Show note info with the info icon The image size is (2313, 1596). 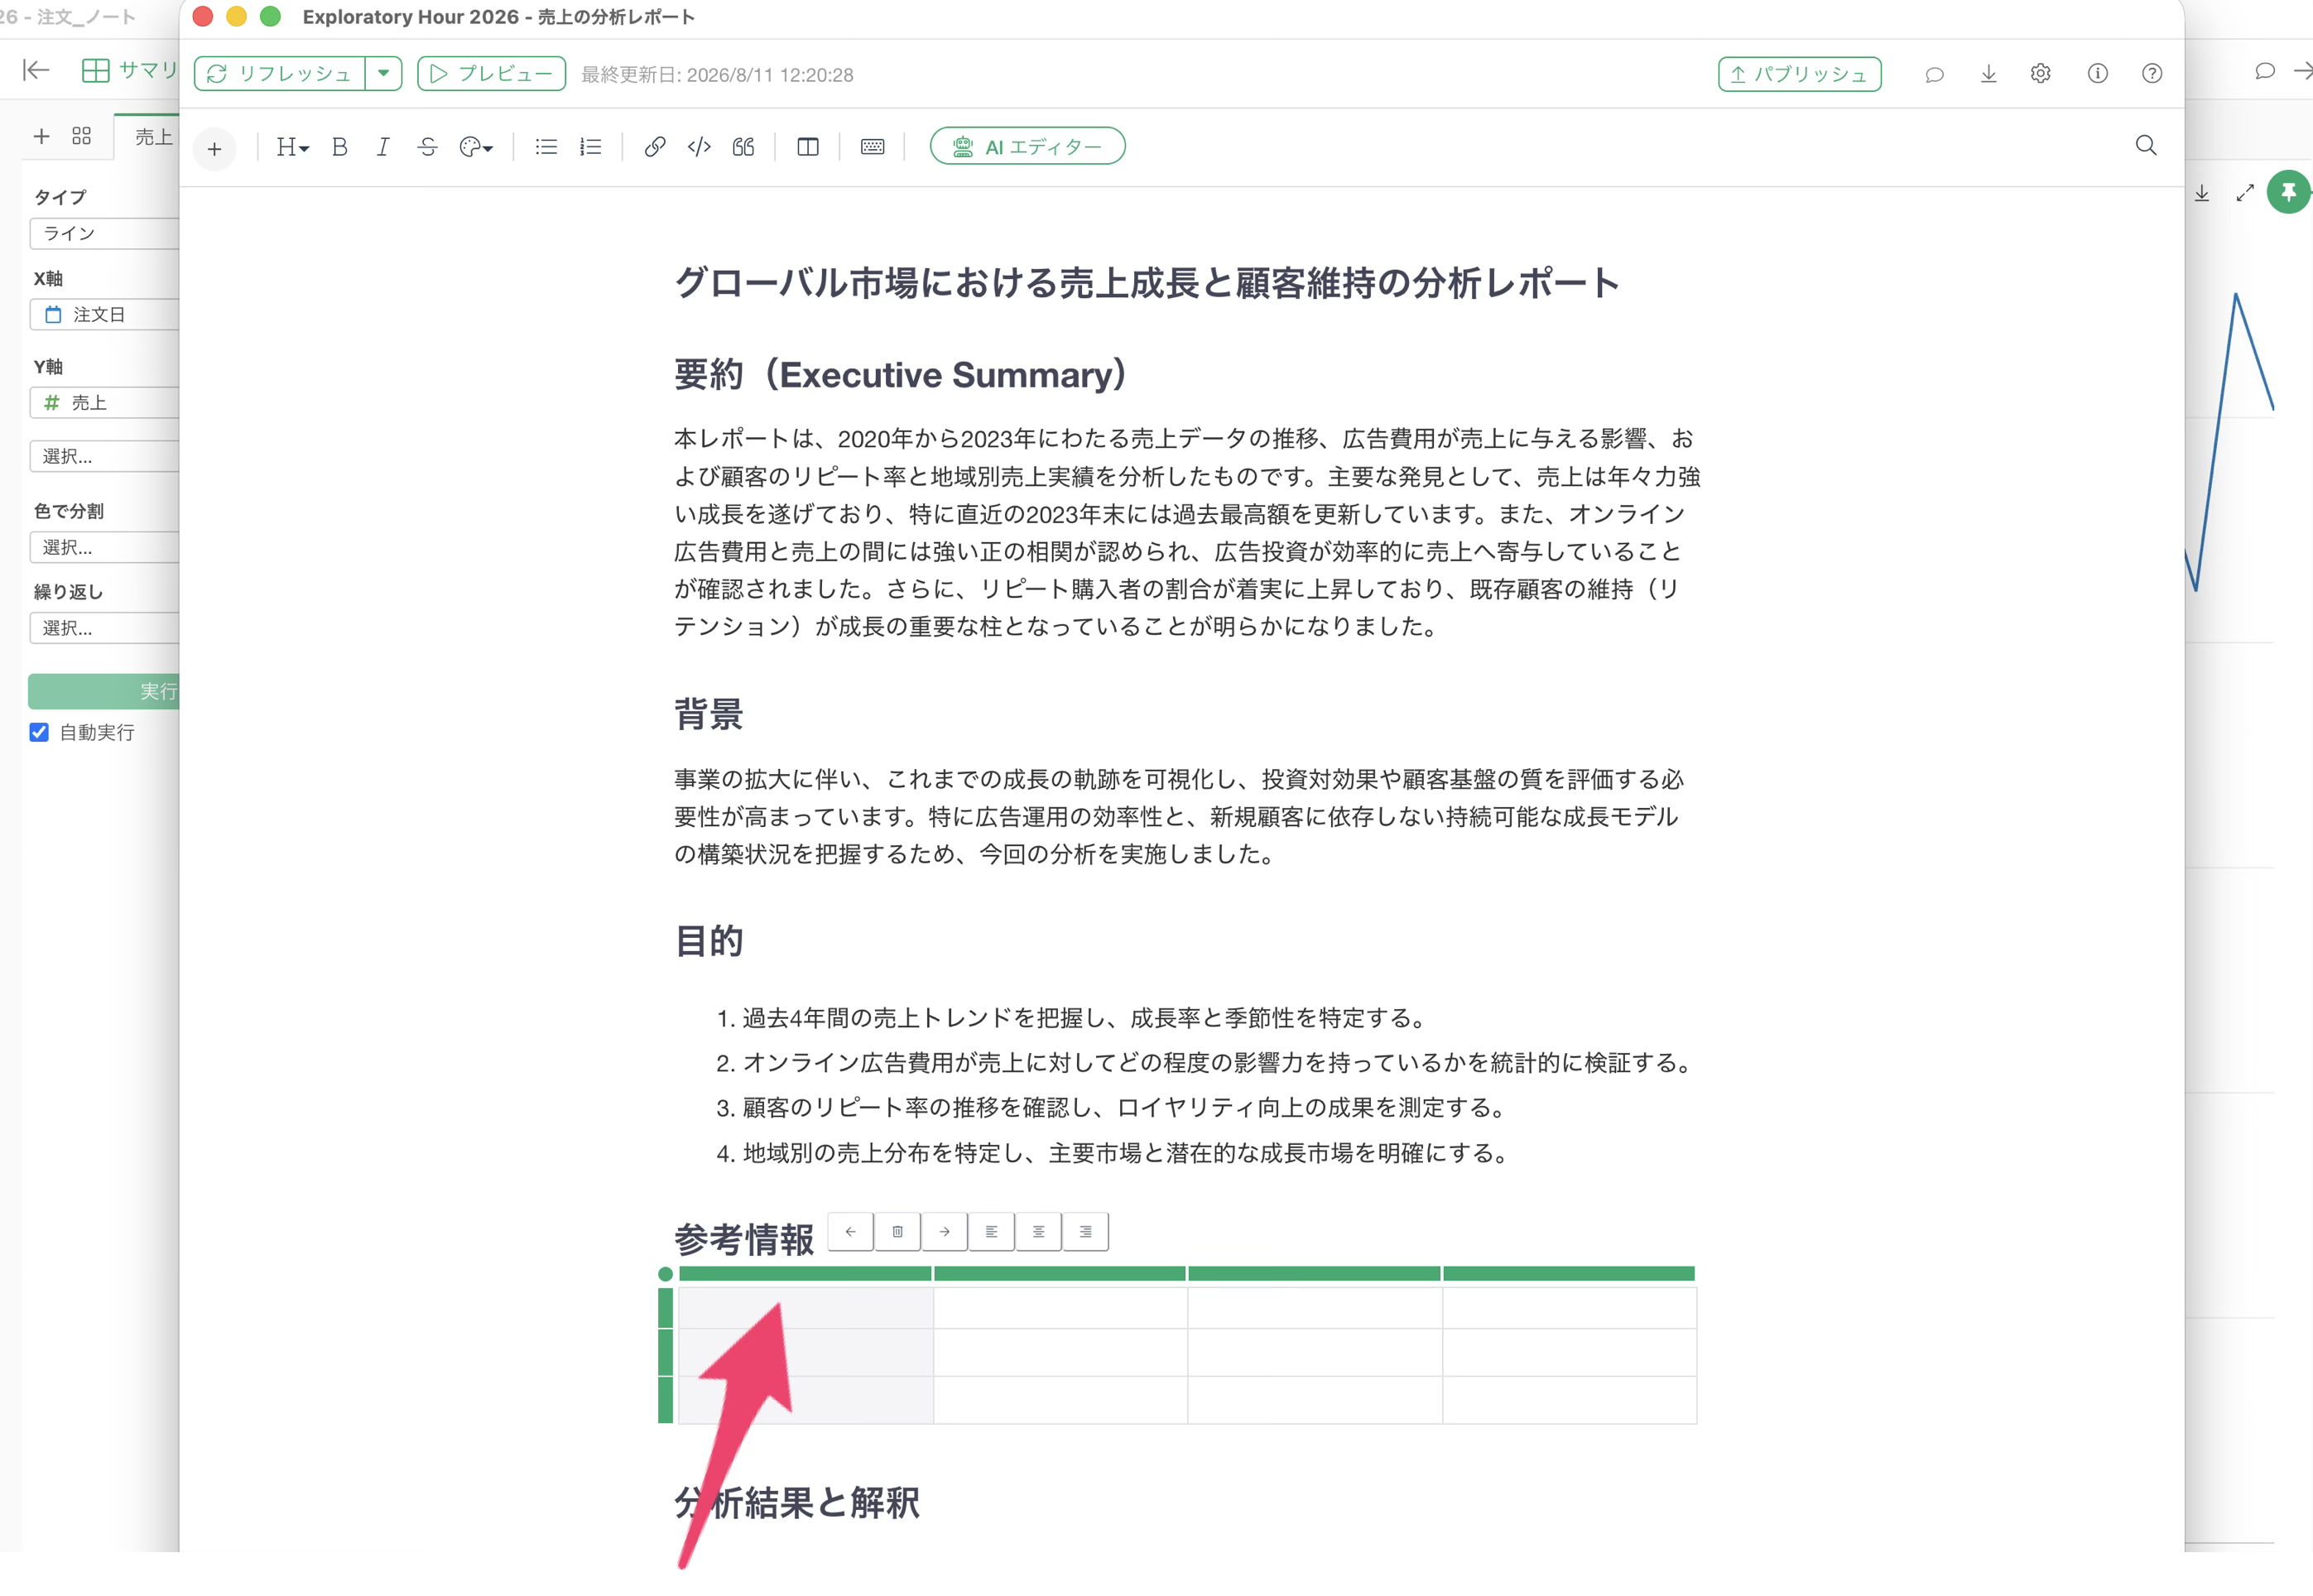point(2098,74)
